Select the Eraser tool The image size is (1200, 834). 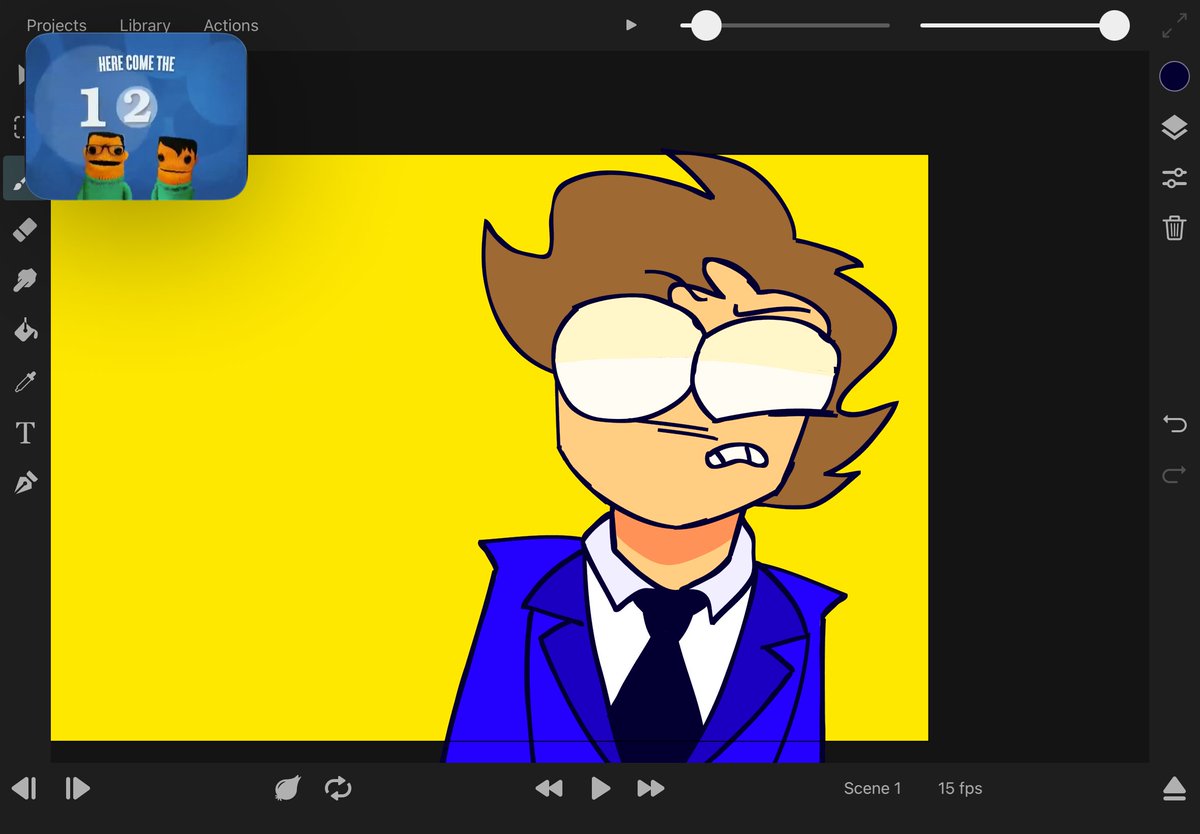25,231
